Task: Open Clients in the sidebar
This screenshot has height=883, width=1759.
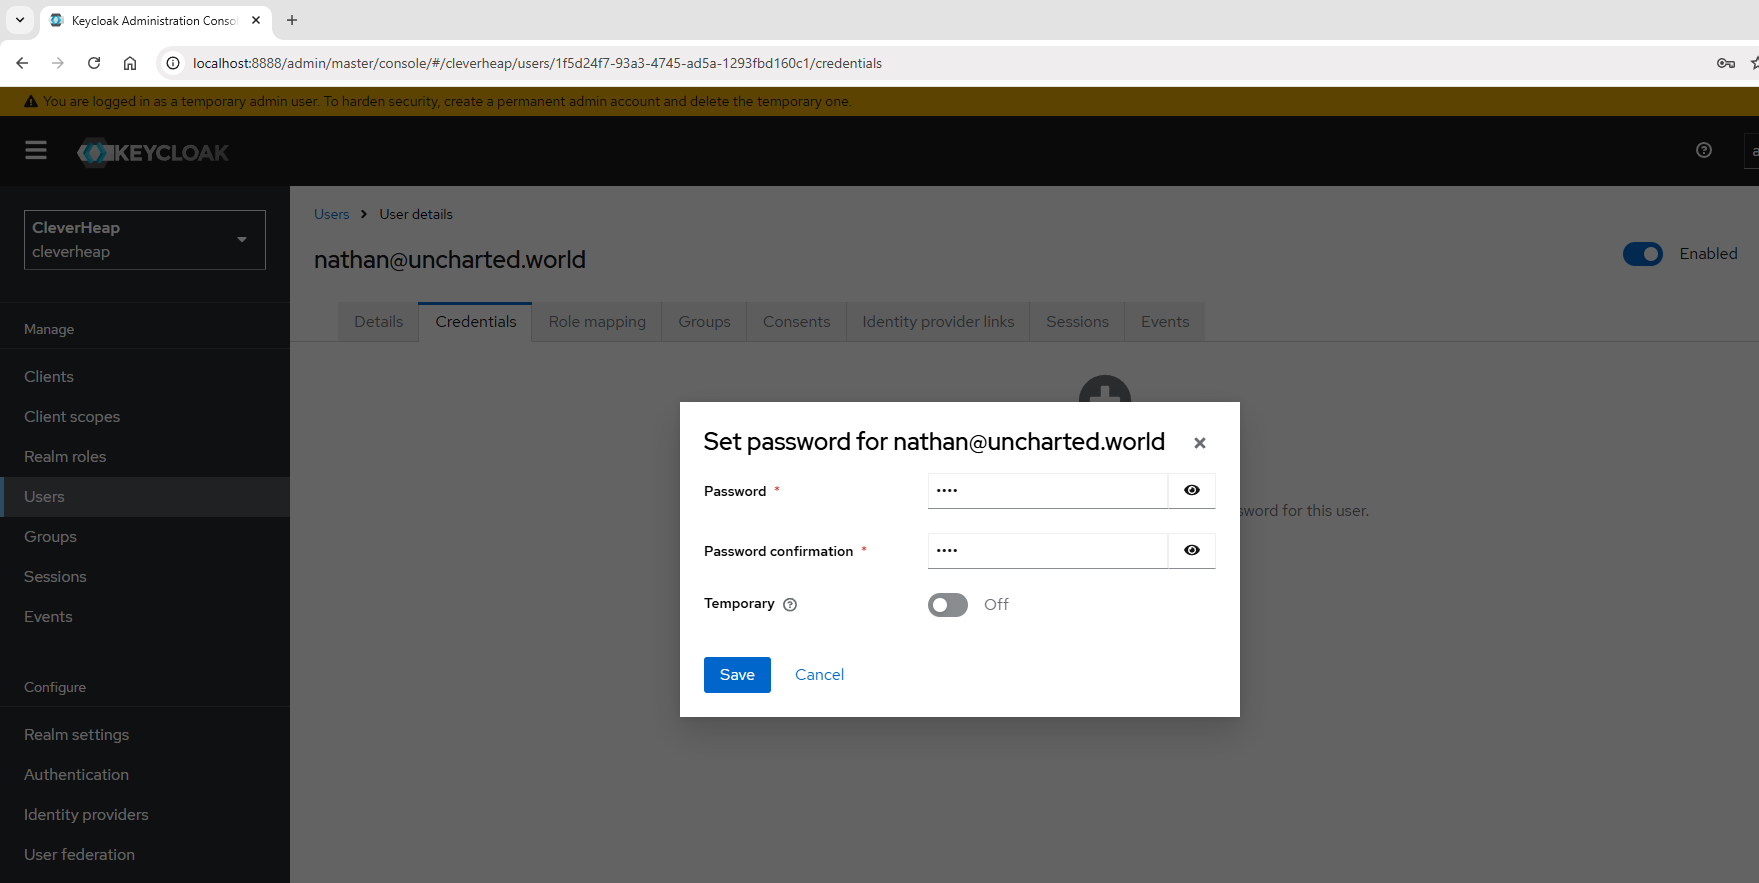Action: click(x=145, y=377)
